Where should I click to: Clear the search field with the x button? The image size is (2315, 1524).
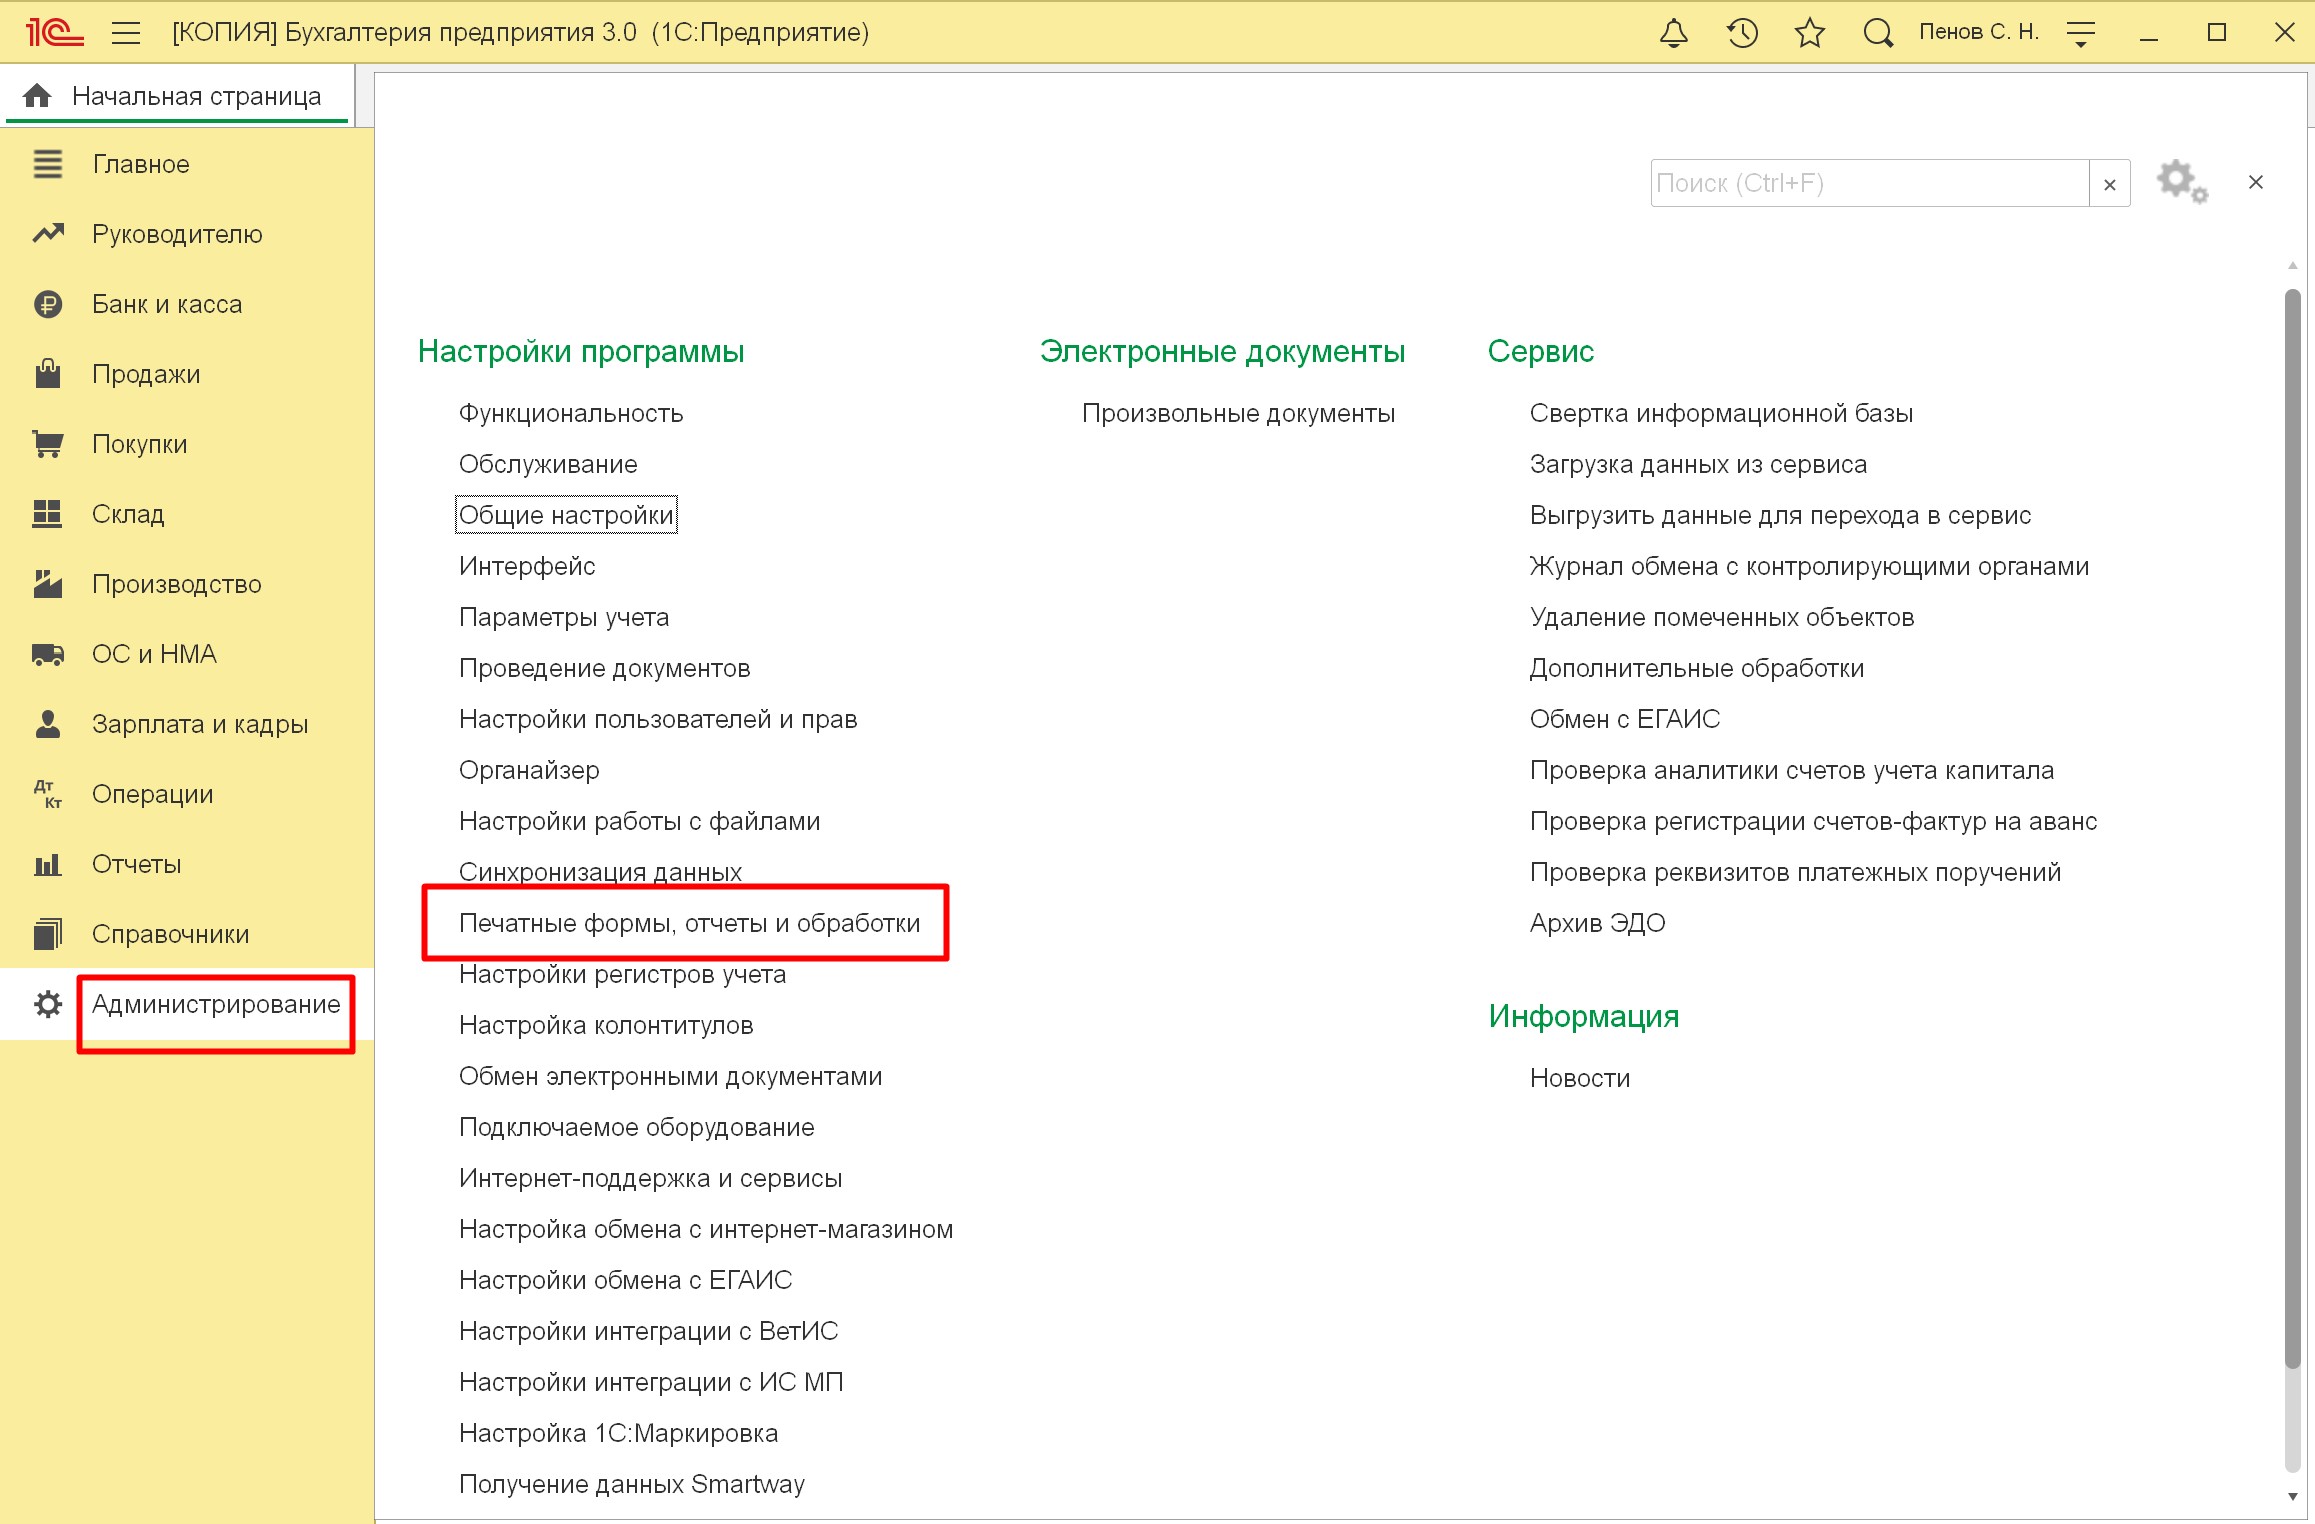point(2110,184)
